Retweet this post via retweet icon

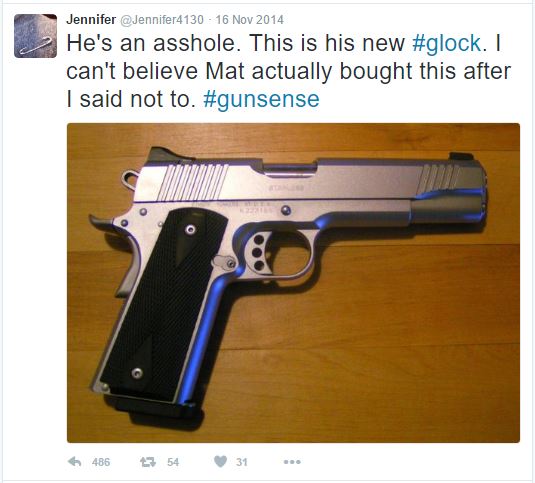[148, 462]
